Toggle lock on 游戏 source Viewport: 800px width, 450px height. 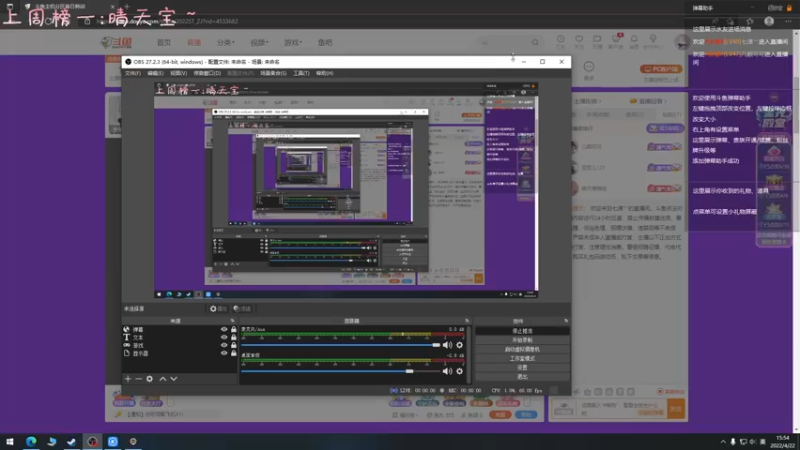pyautogui.click(x=234, y=345)
